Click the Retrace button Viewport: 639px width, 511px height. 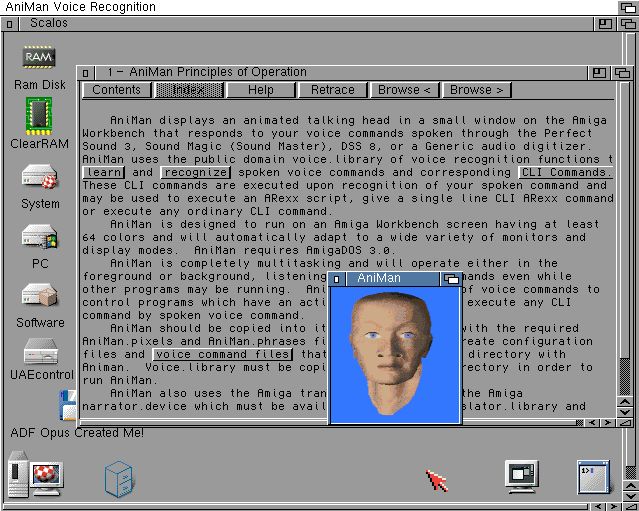click(333, 90)
